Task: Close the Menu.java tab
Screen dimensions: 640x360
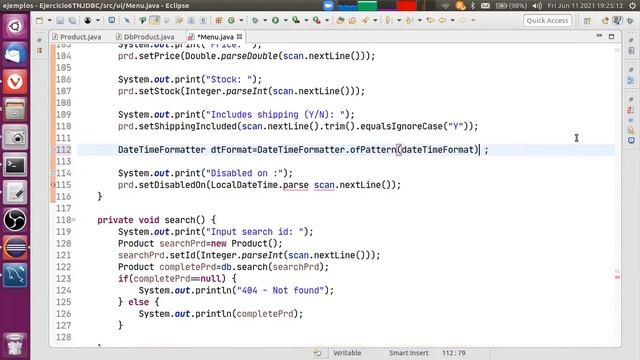Action: click(x=240, y=36)
